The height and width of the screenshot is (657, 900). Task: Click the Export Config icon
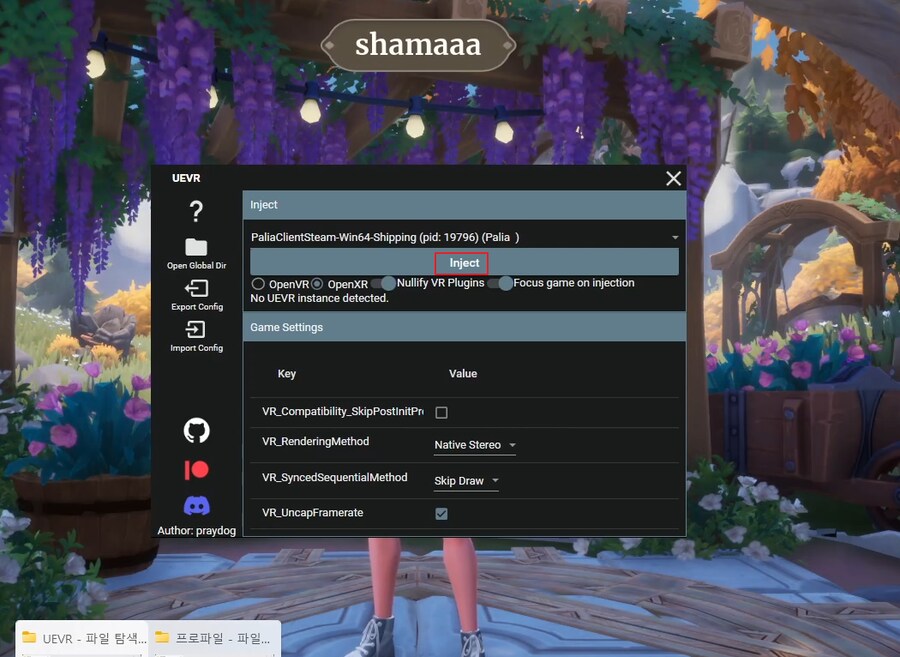point(196,290)
